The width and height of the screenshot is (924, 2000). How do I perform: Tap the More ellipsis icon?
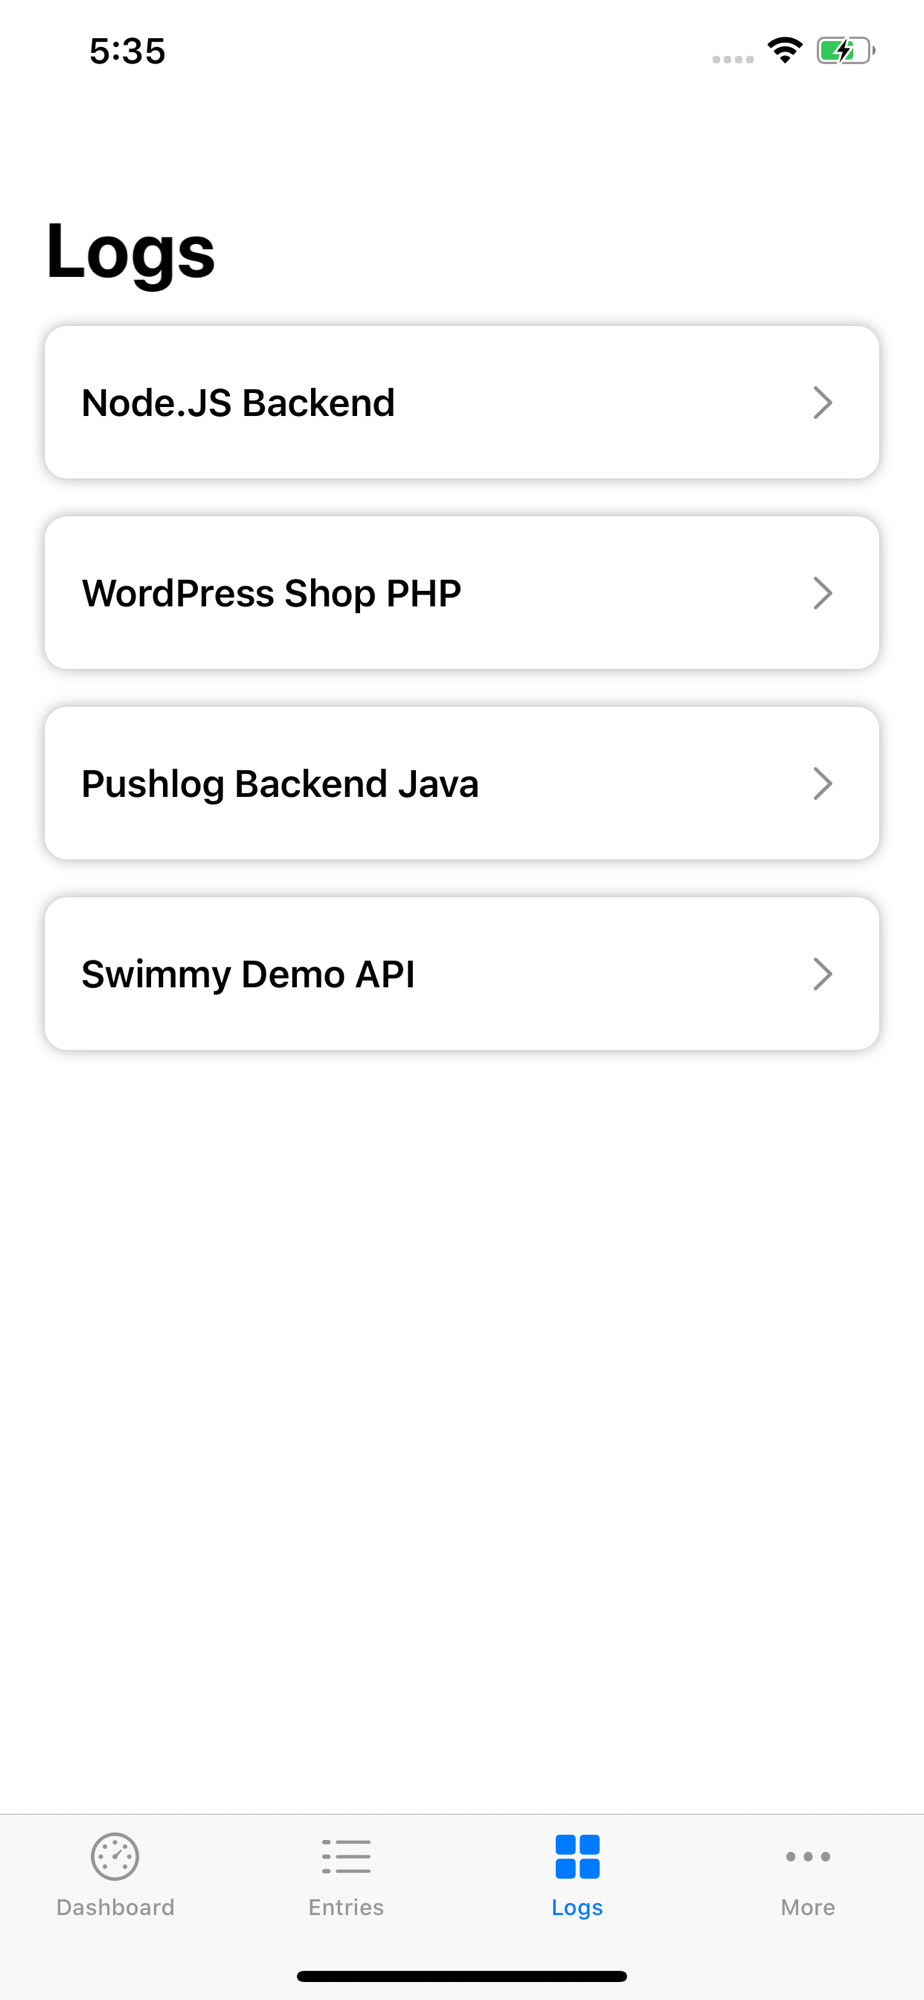point(808,1857)
